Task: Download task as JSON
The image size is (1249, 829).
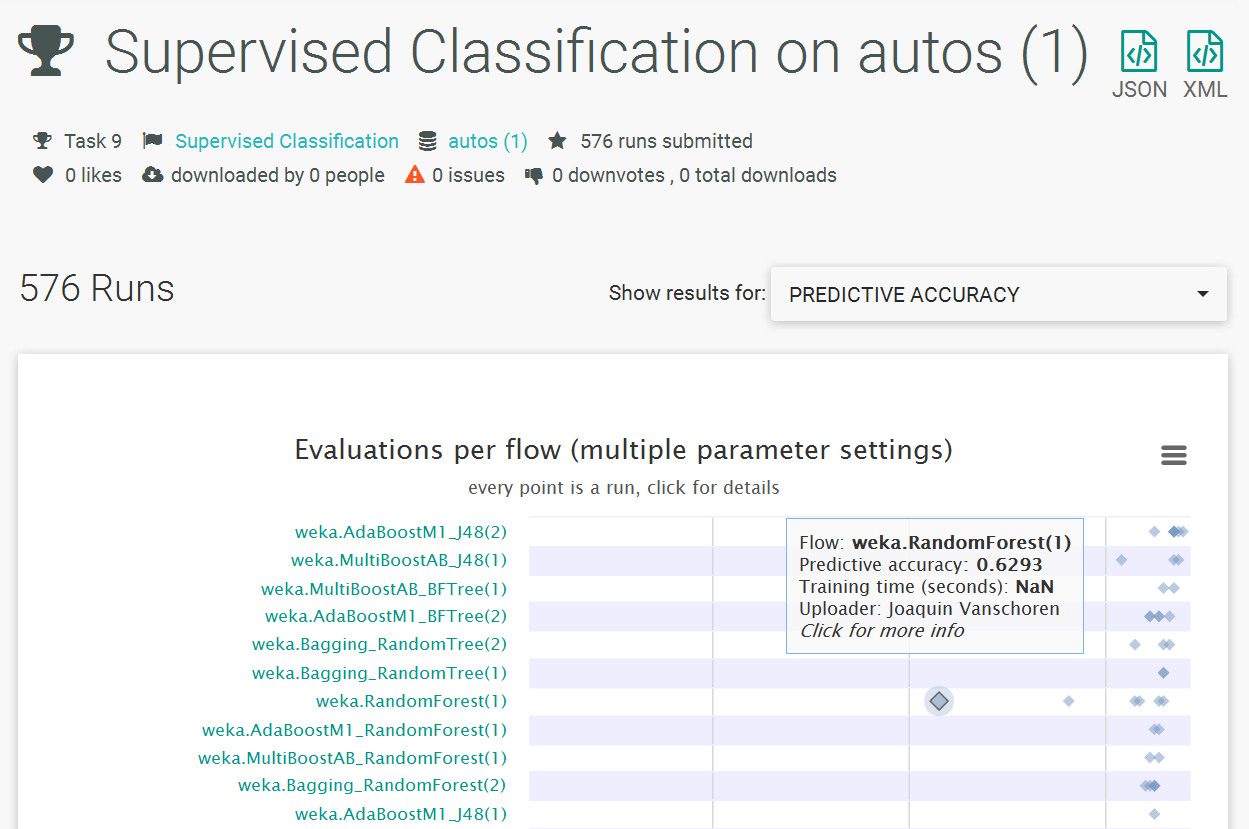Action: (1139, 63)
